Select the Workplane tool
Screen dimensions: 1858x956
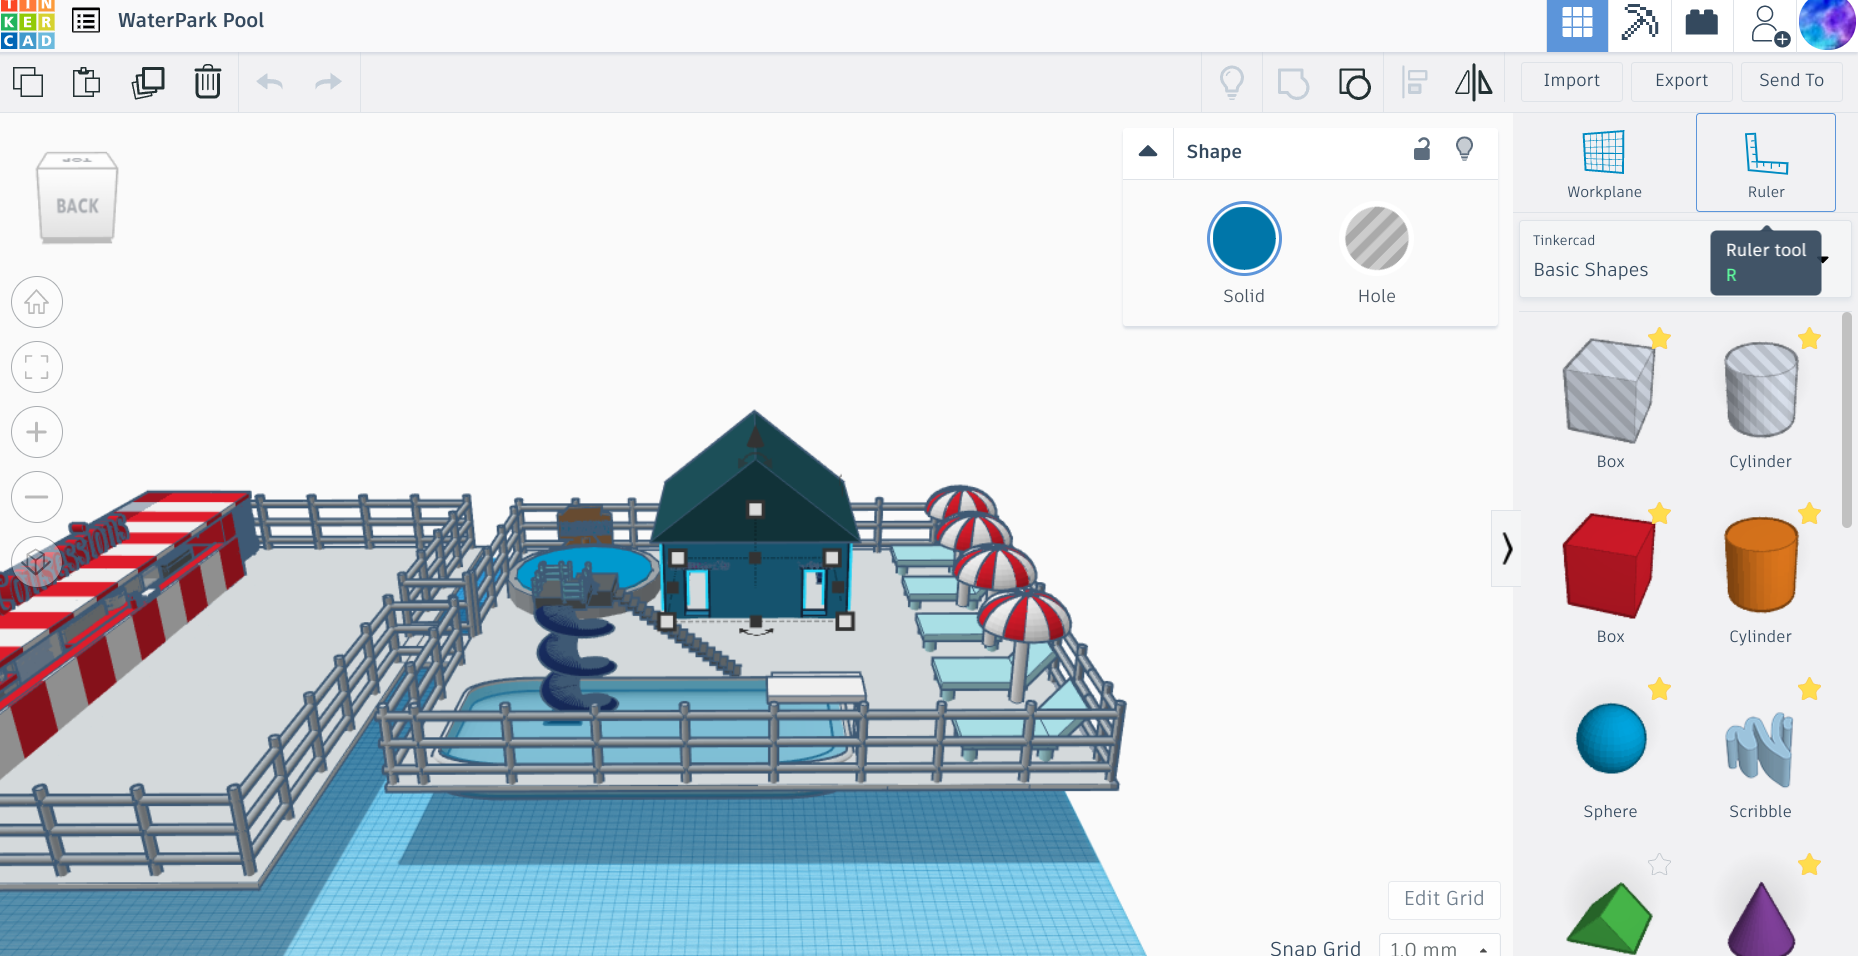pos(1604,163)
